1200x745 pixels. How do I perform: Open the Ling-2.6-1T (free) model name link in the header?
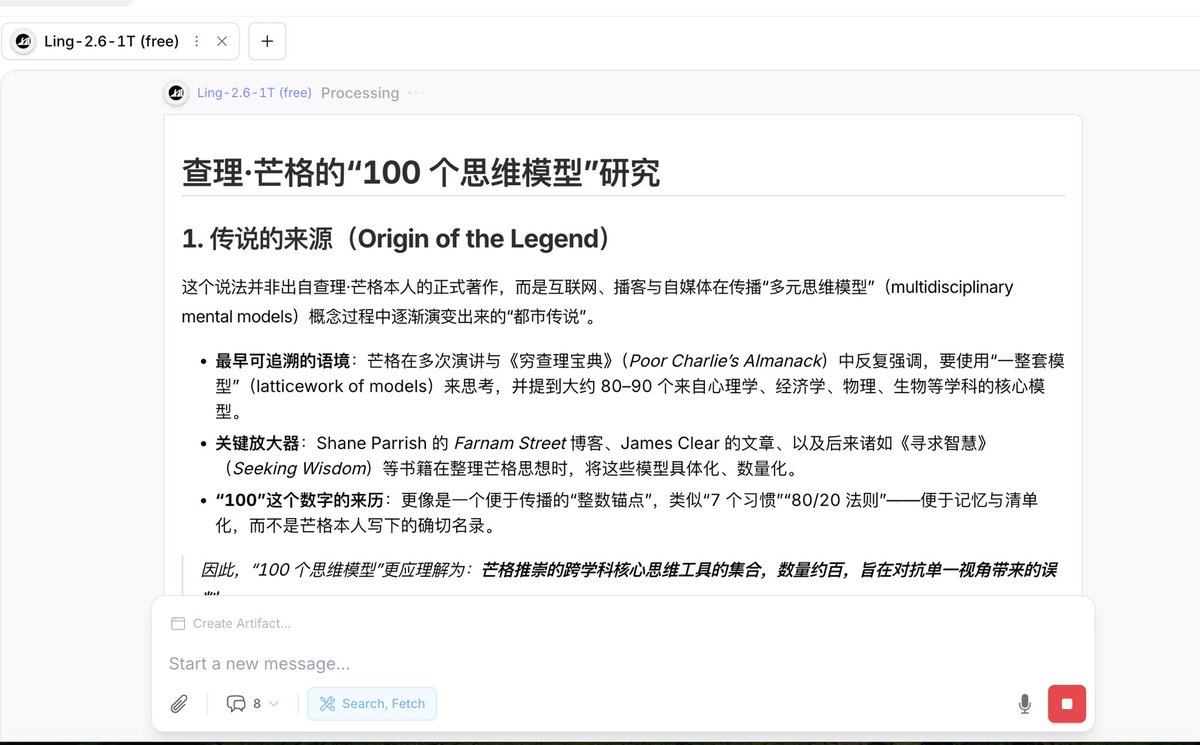(x=254, y=93)
